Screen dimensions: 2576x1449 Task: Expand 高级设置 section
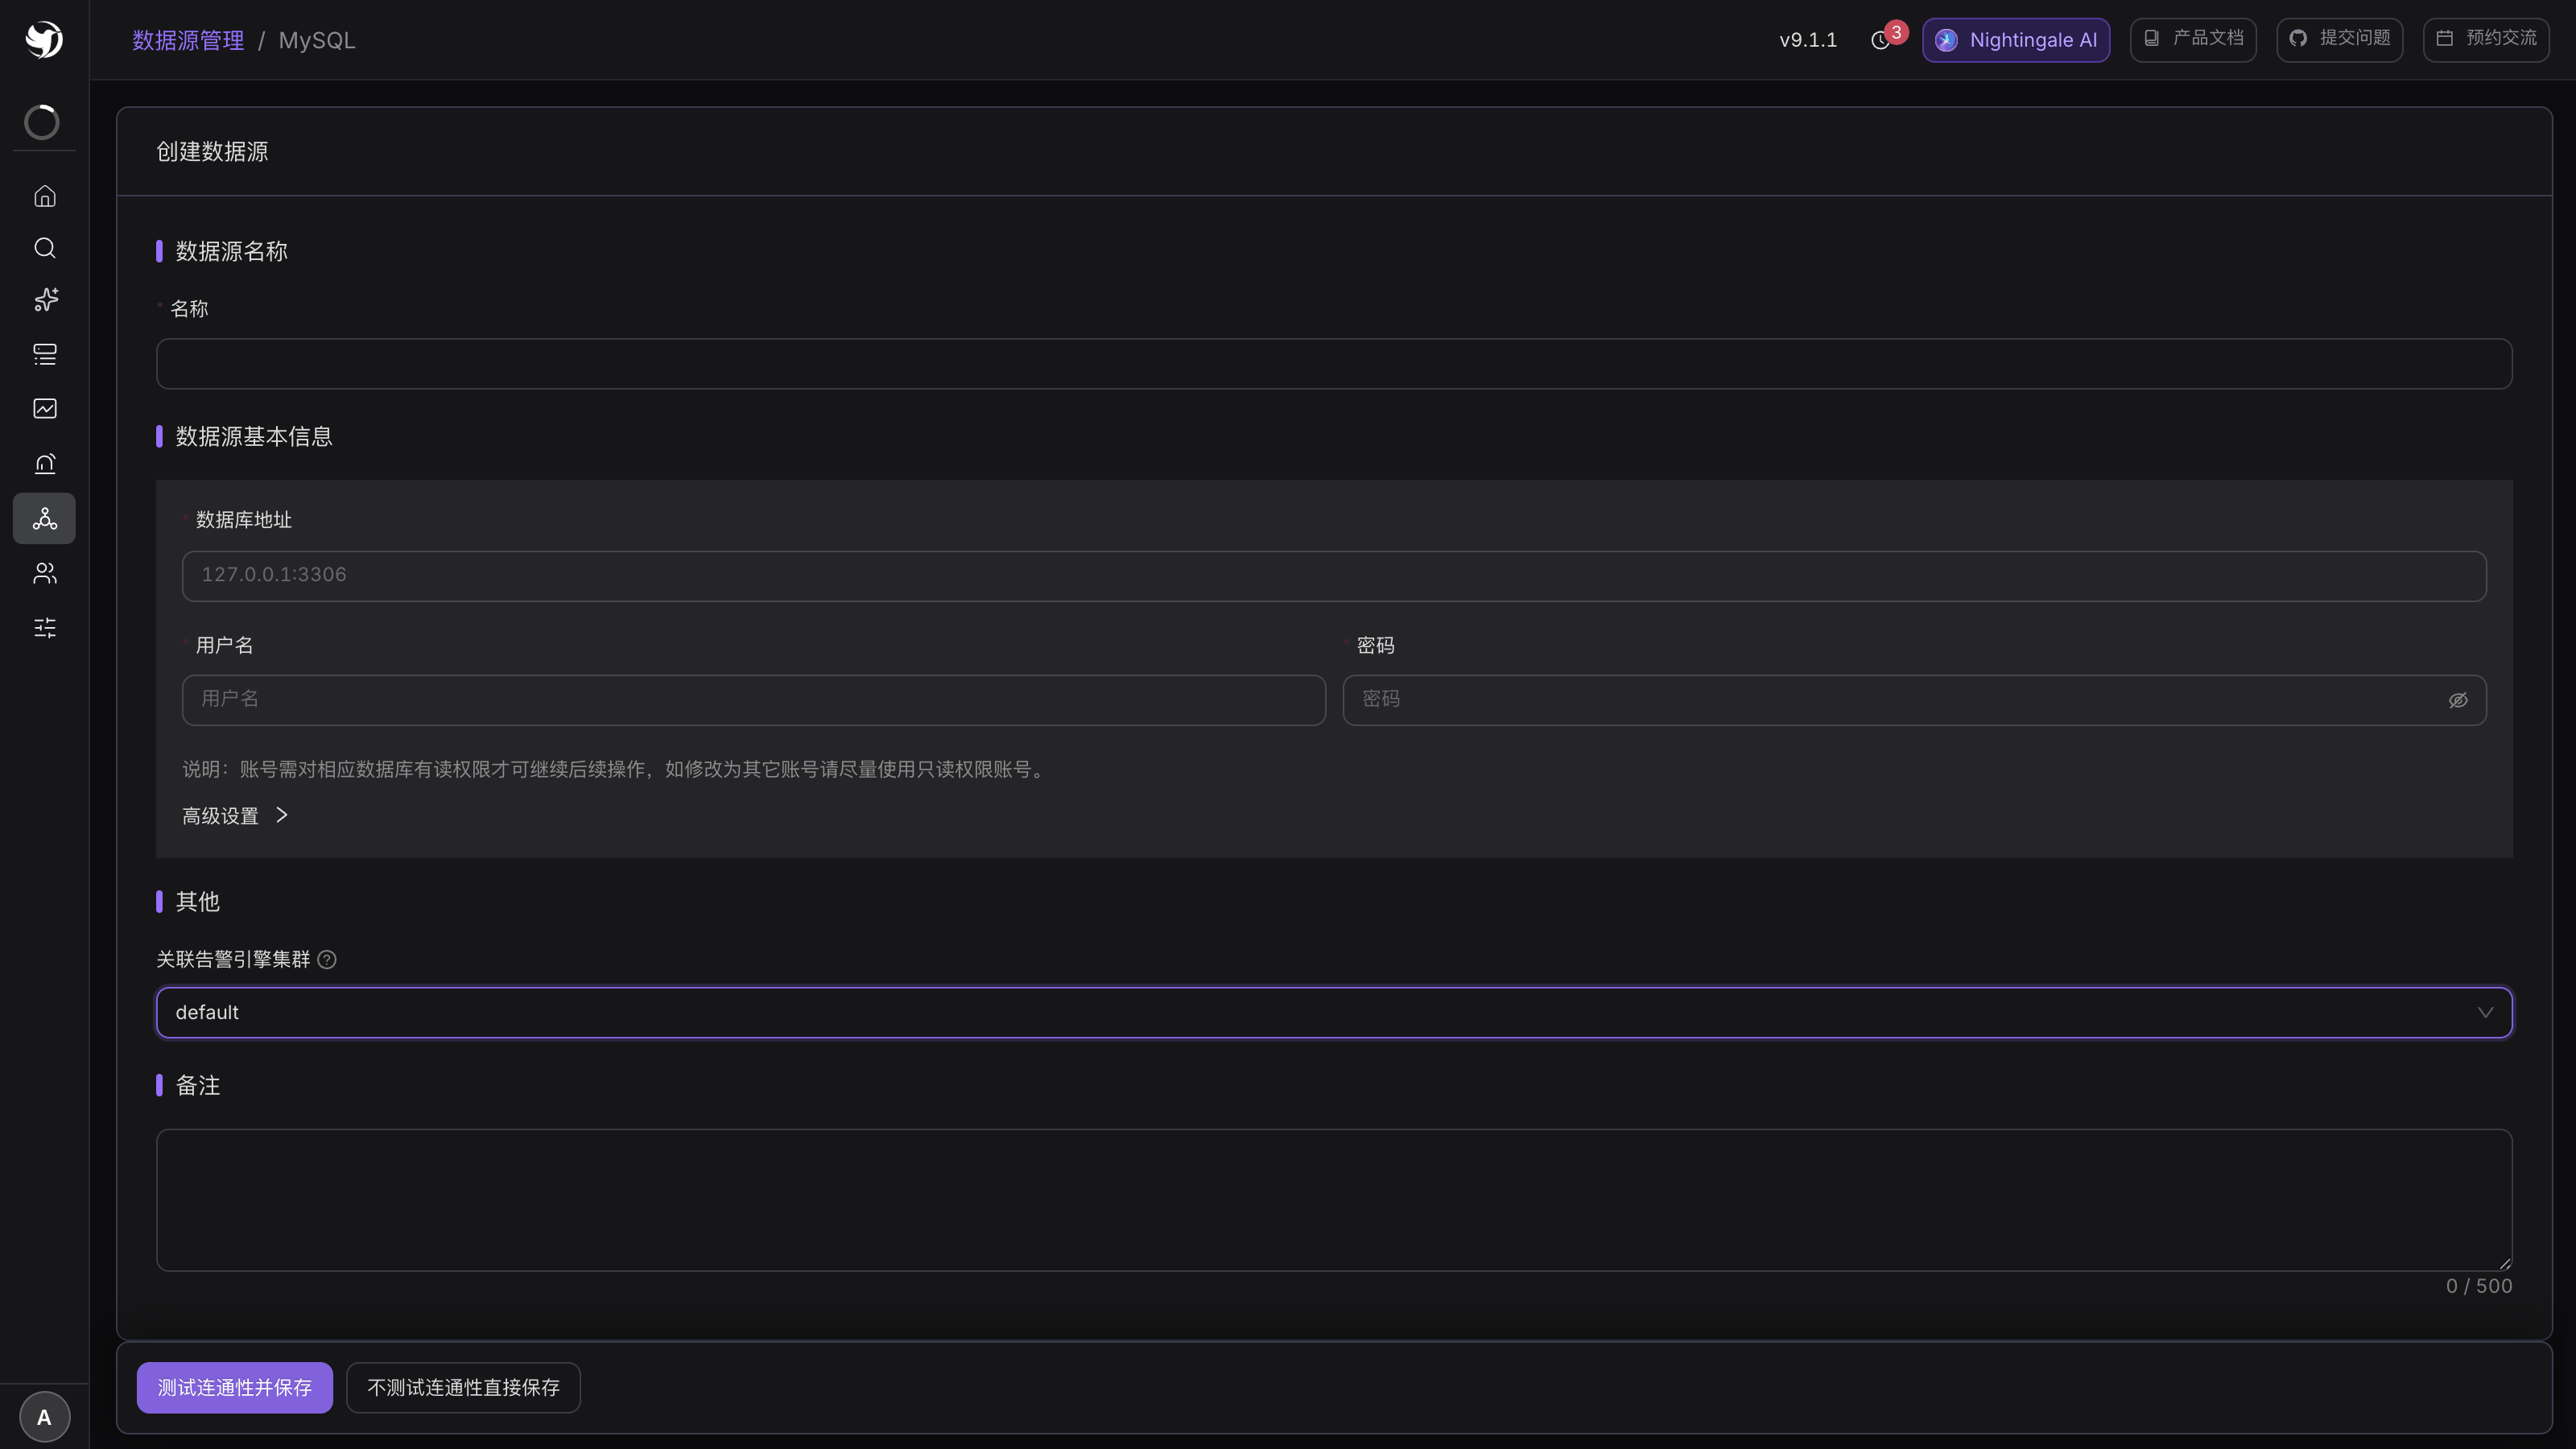(235, 816)
